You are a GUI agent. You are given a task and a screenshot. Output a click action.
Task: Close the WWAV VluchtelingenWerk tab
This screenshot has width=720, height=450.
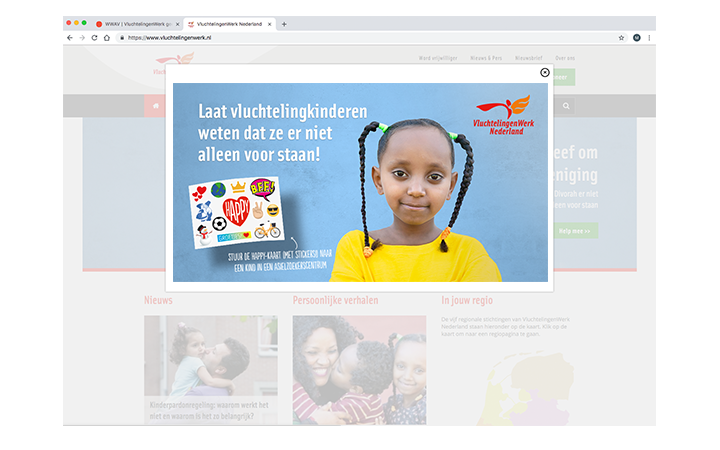(178, 24)
